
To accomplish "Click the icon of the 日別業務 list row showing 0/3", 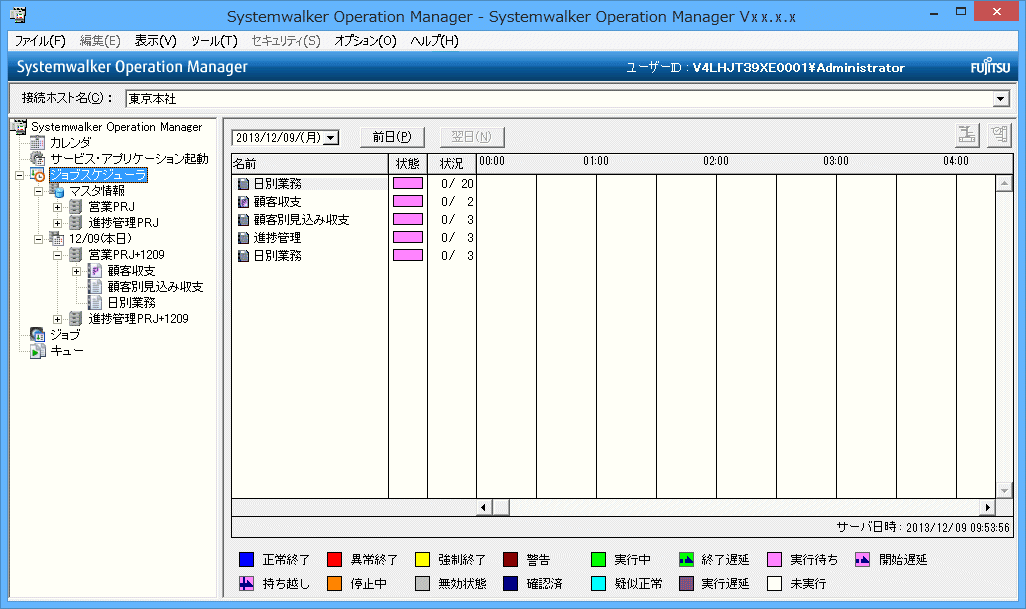I will click(243, 256).
